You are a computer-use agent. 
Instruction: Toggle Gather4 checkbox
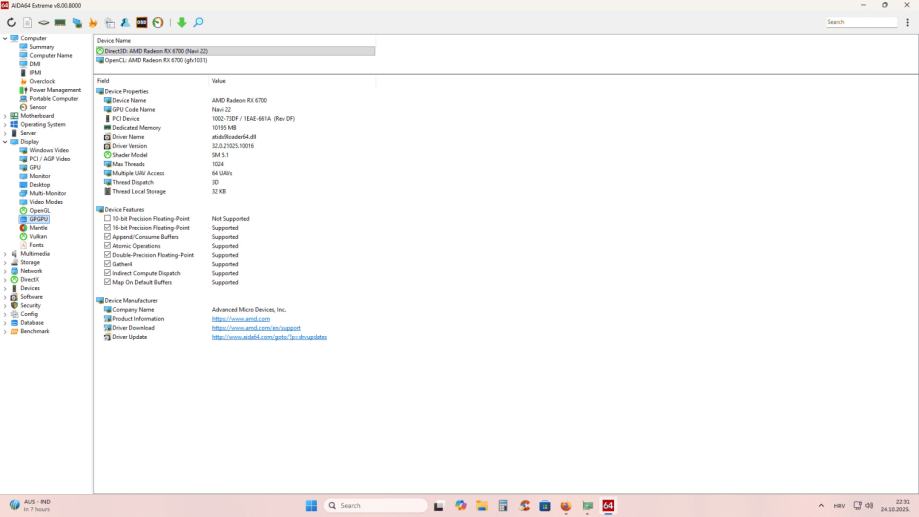click(107, 264)
